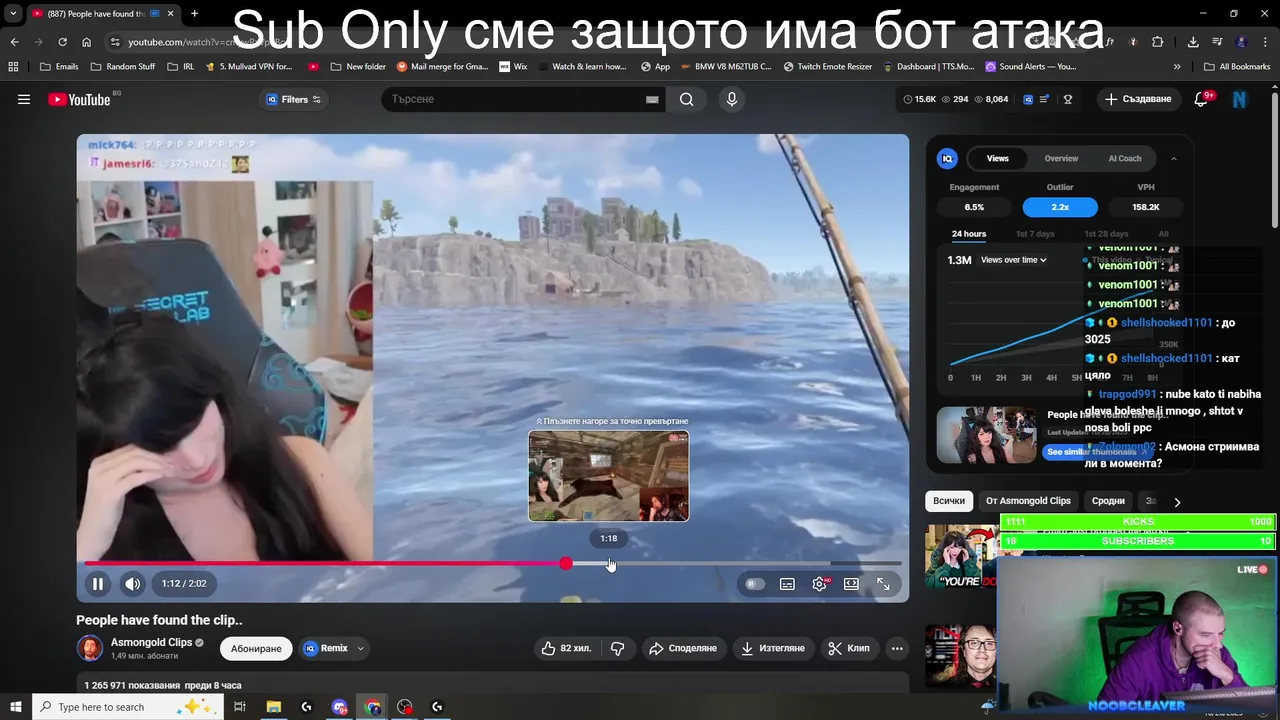Click the vidIQ panel logo icon
The height and width of the screenshot is (720, 1280).
[x=947, y=158]
